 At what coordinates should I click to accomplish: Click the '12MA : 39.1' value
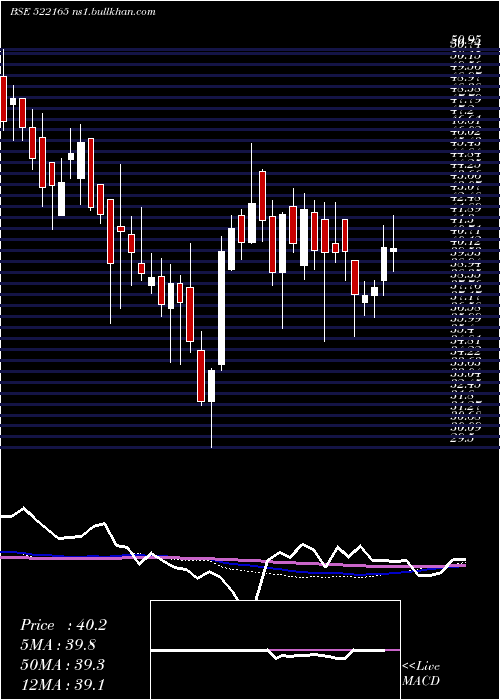coord(62,684)
